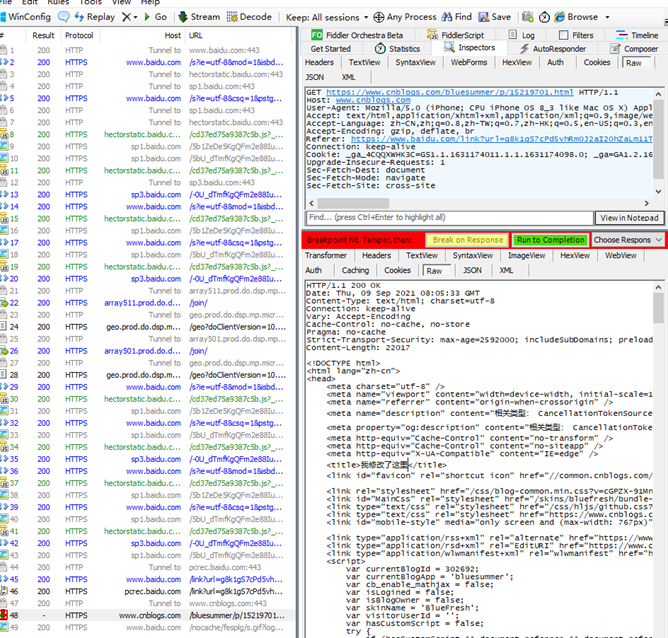Click the WinConfig toolbar button
Viewport: 668px width, 638px height.
(x=26, y=17)
